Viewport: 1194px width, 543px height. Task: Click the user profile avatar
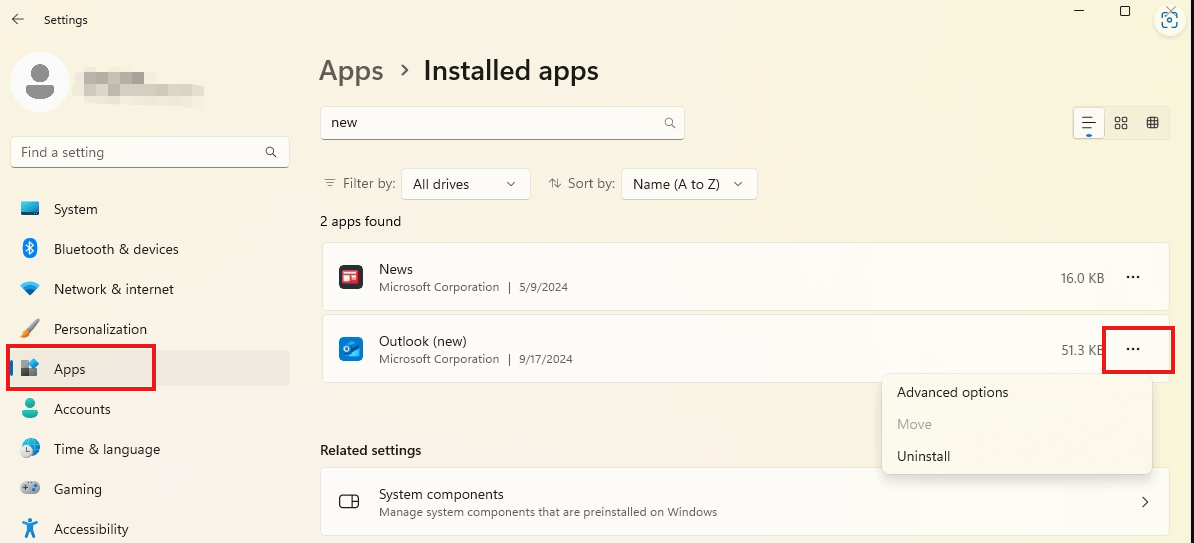click(40, 82)
